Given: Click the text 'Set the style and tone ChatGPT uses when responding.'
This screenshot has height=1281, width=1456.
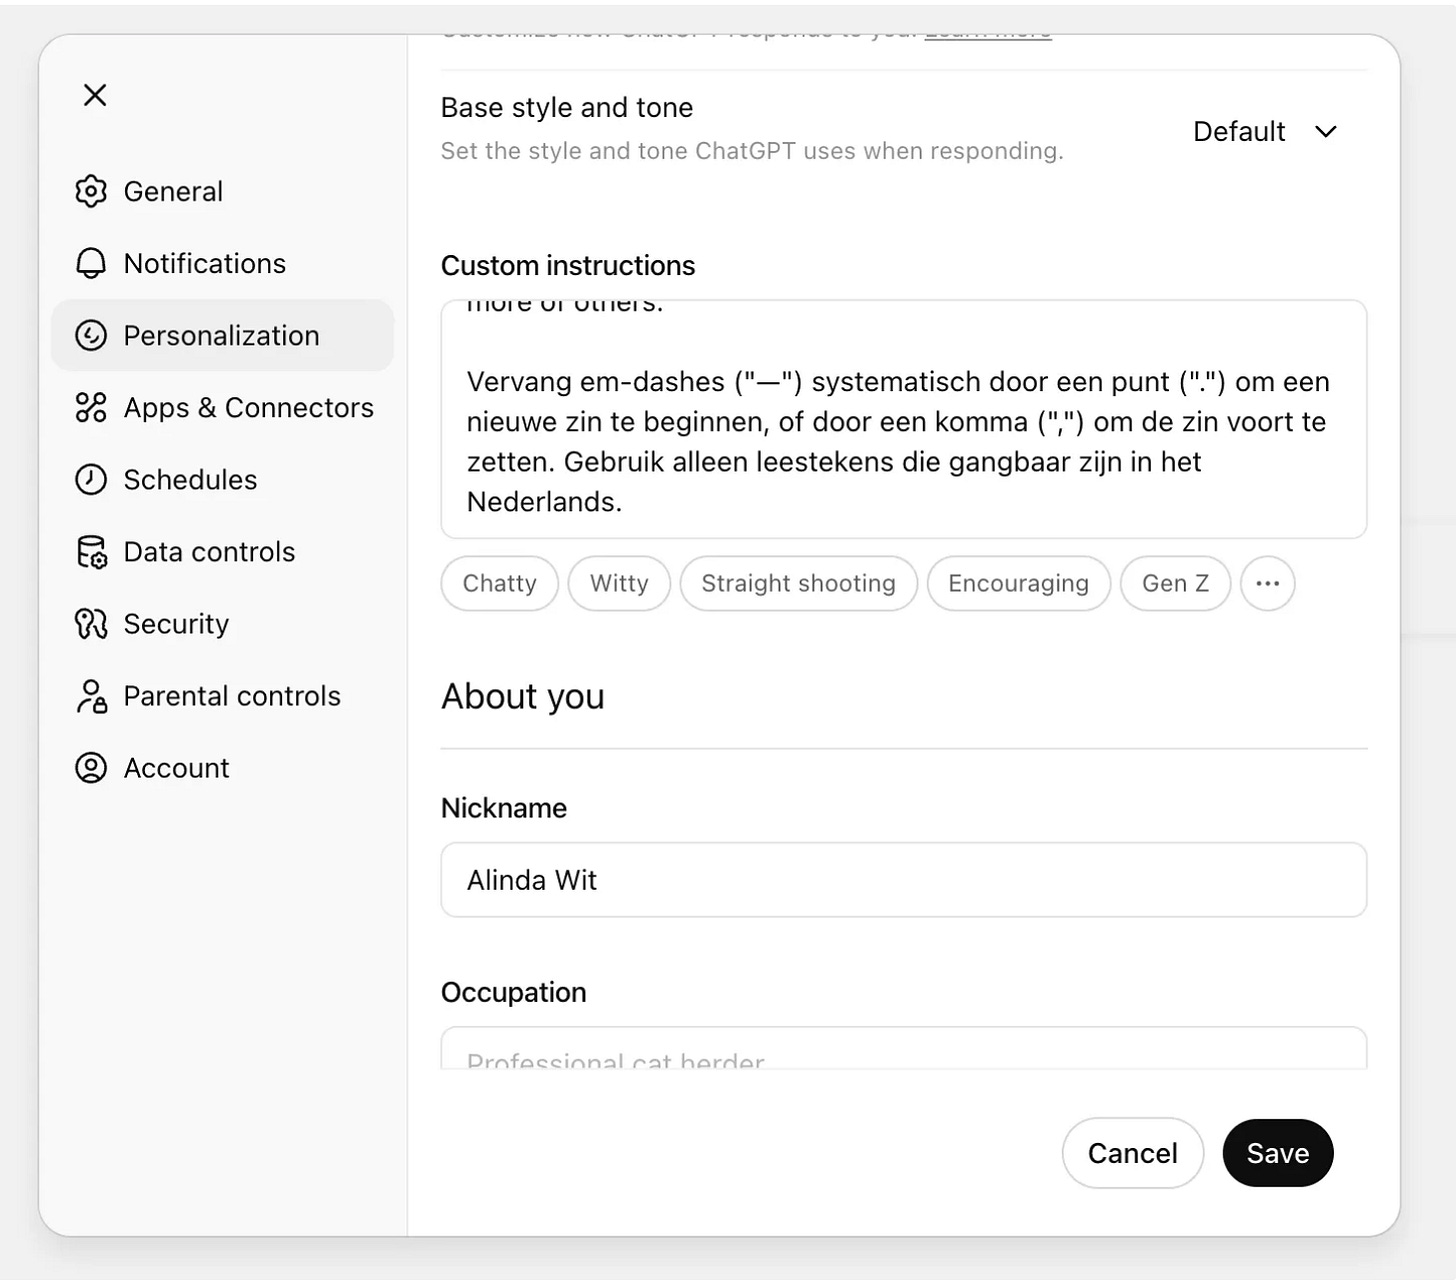Looking at the screenshot, I should pos(752,151).
